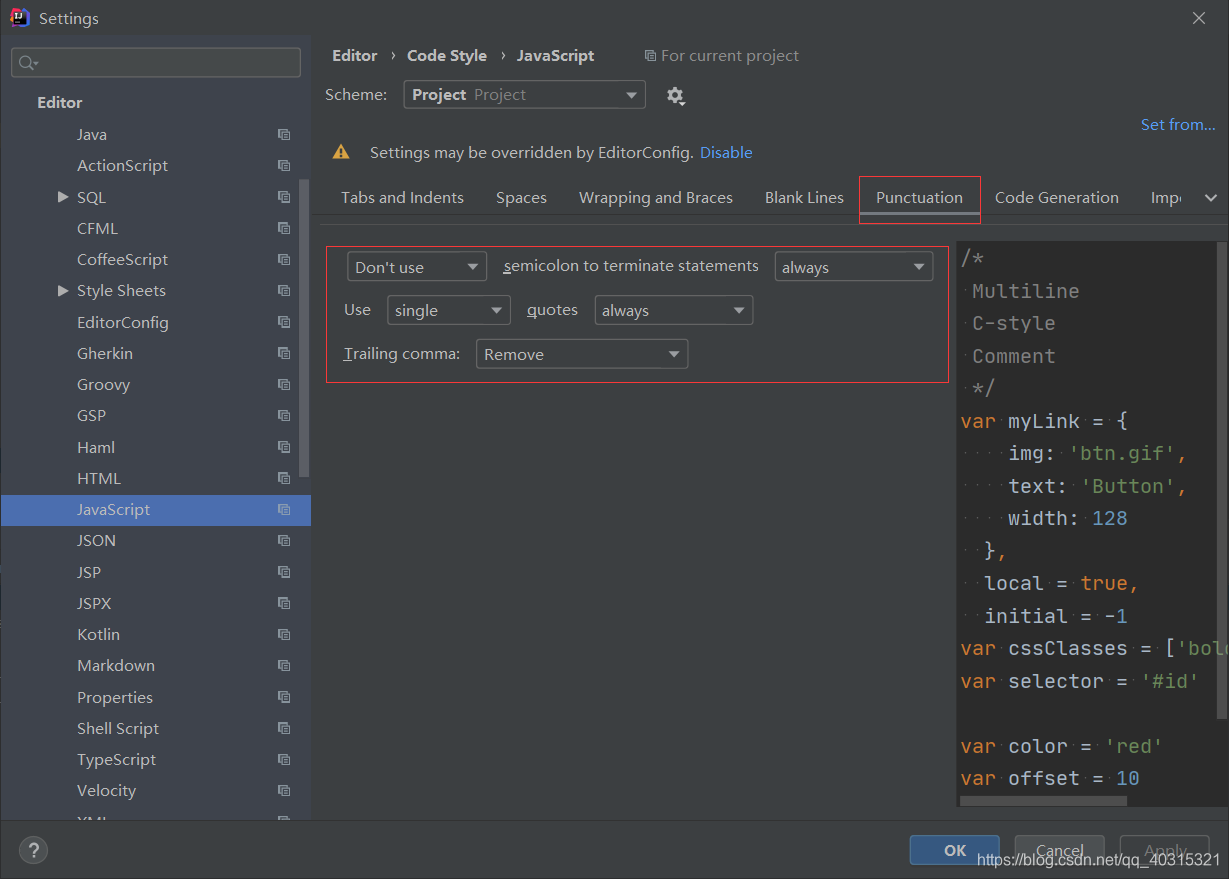The image size is (1229, 879).
Task: Open the Trailing comma Remove dropdown
Action: pos(582,354)
